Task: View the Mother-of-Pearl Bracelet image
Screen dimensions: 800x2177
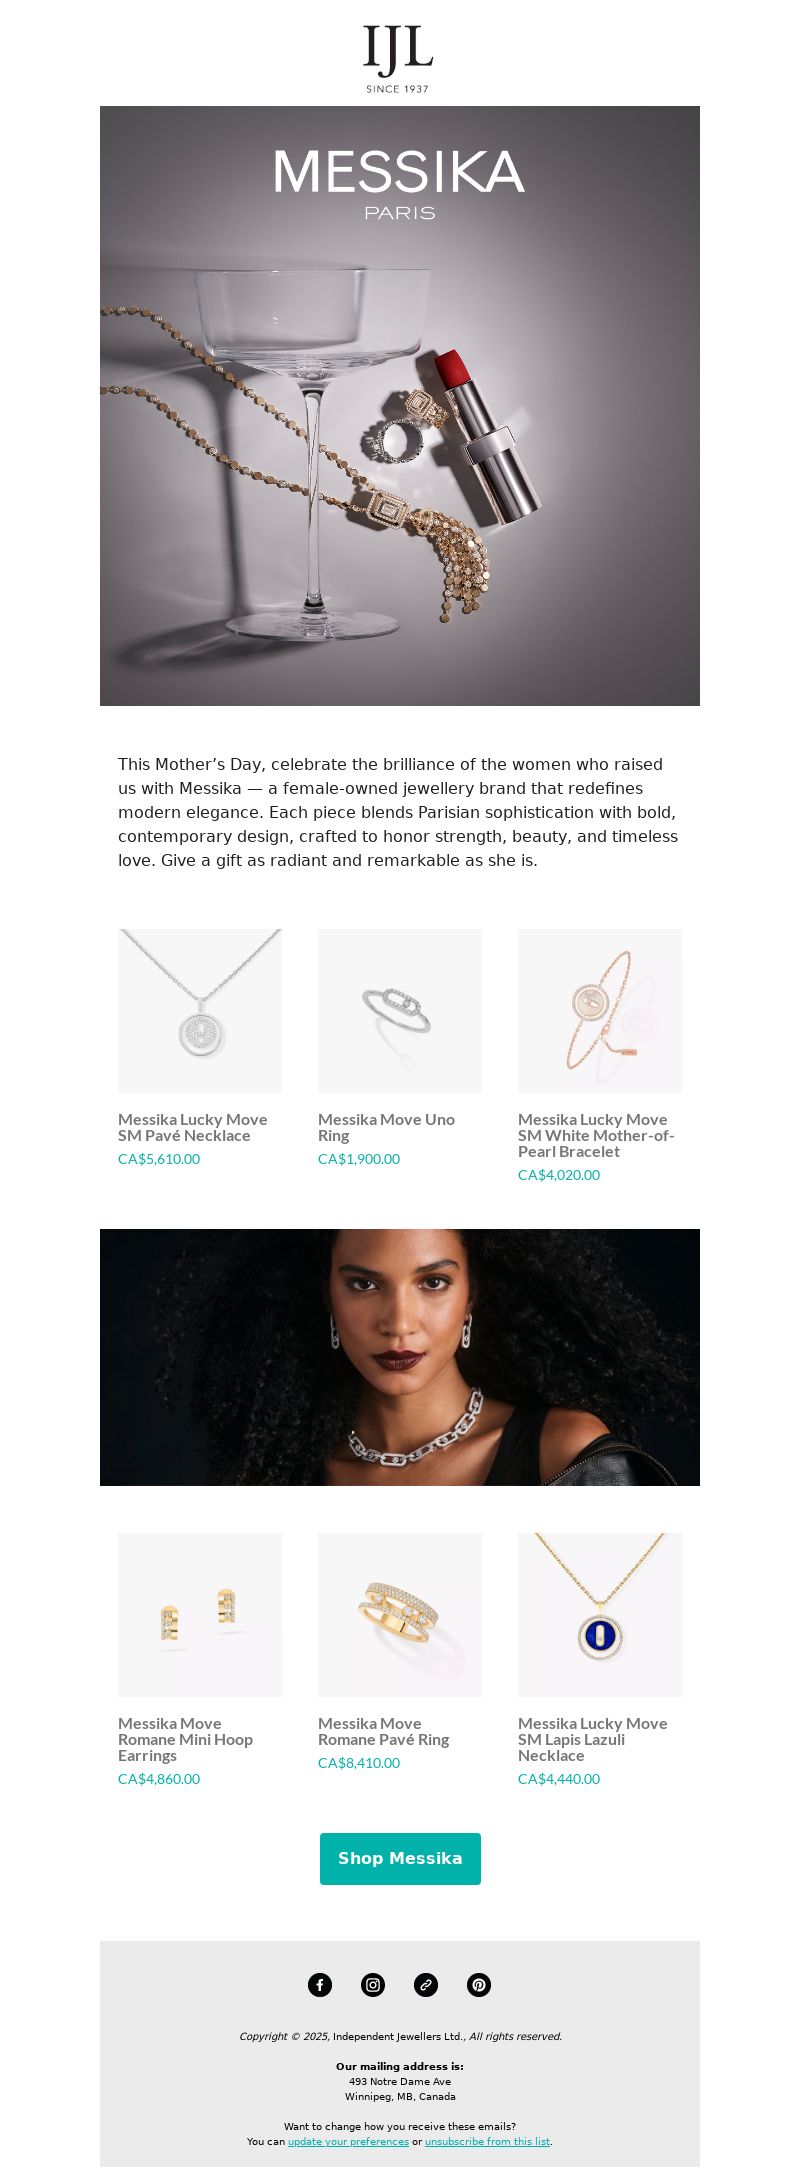Action: pyautogui.click(x=600, y=1011)
